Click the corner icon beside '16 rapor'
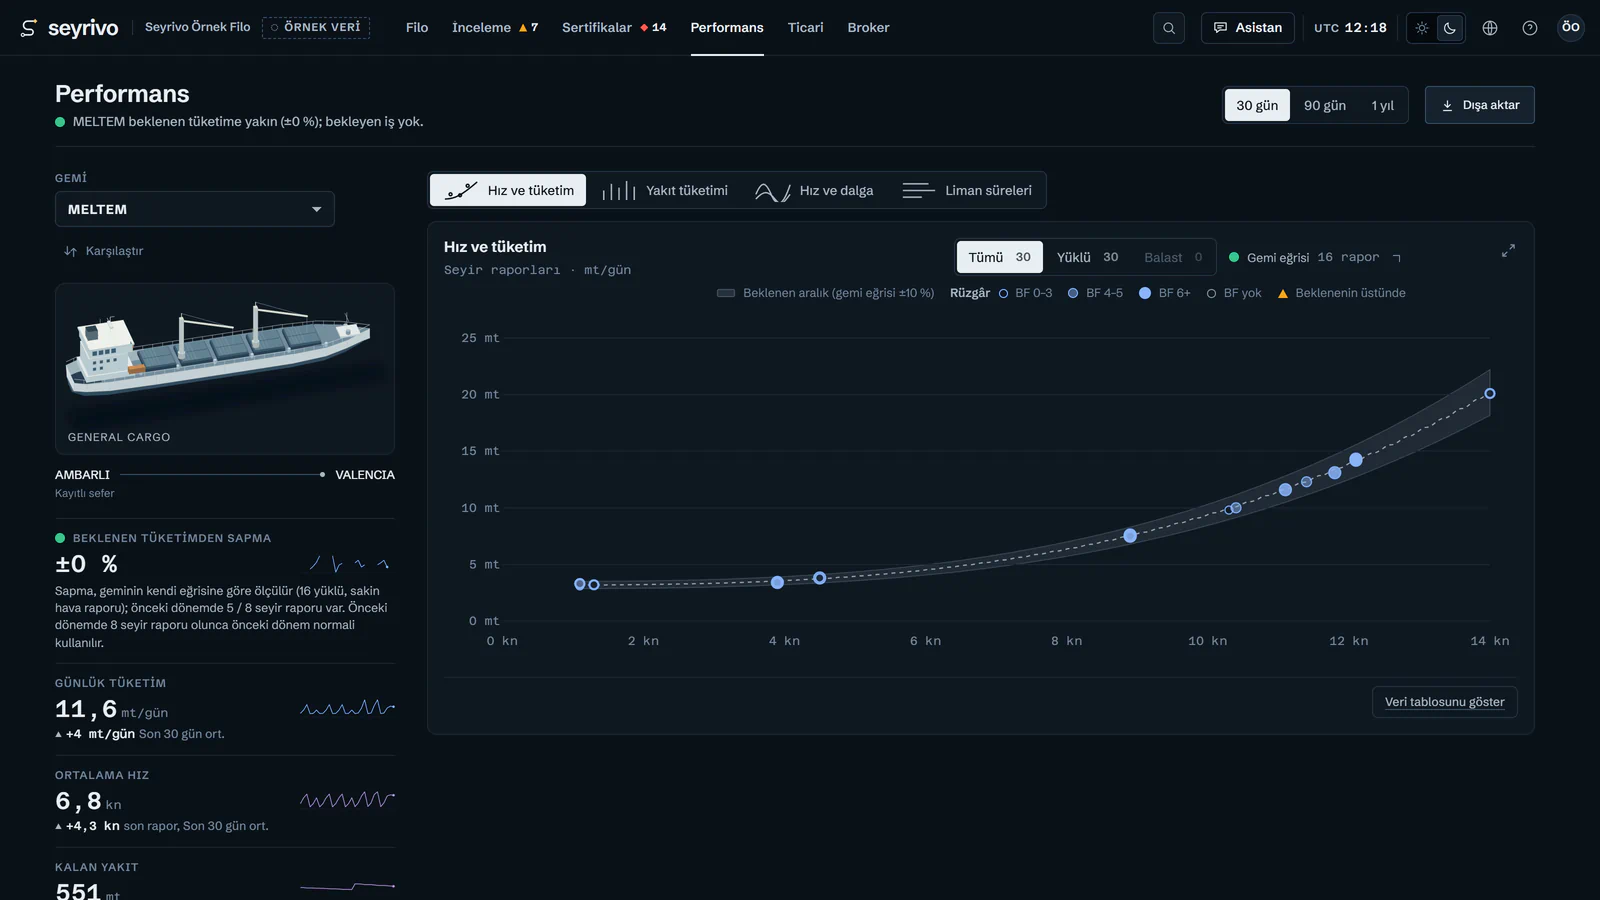 coord(1397,258)
